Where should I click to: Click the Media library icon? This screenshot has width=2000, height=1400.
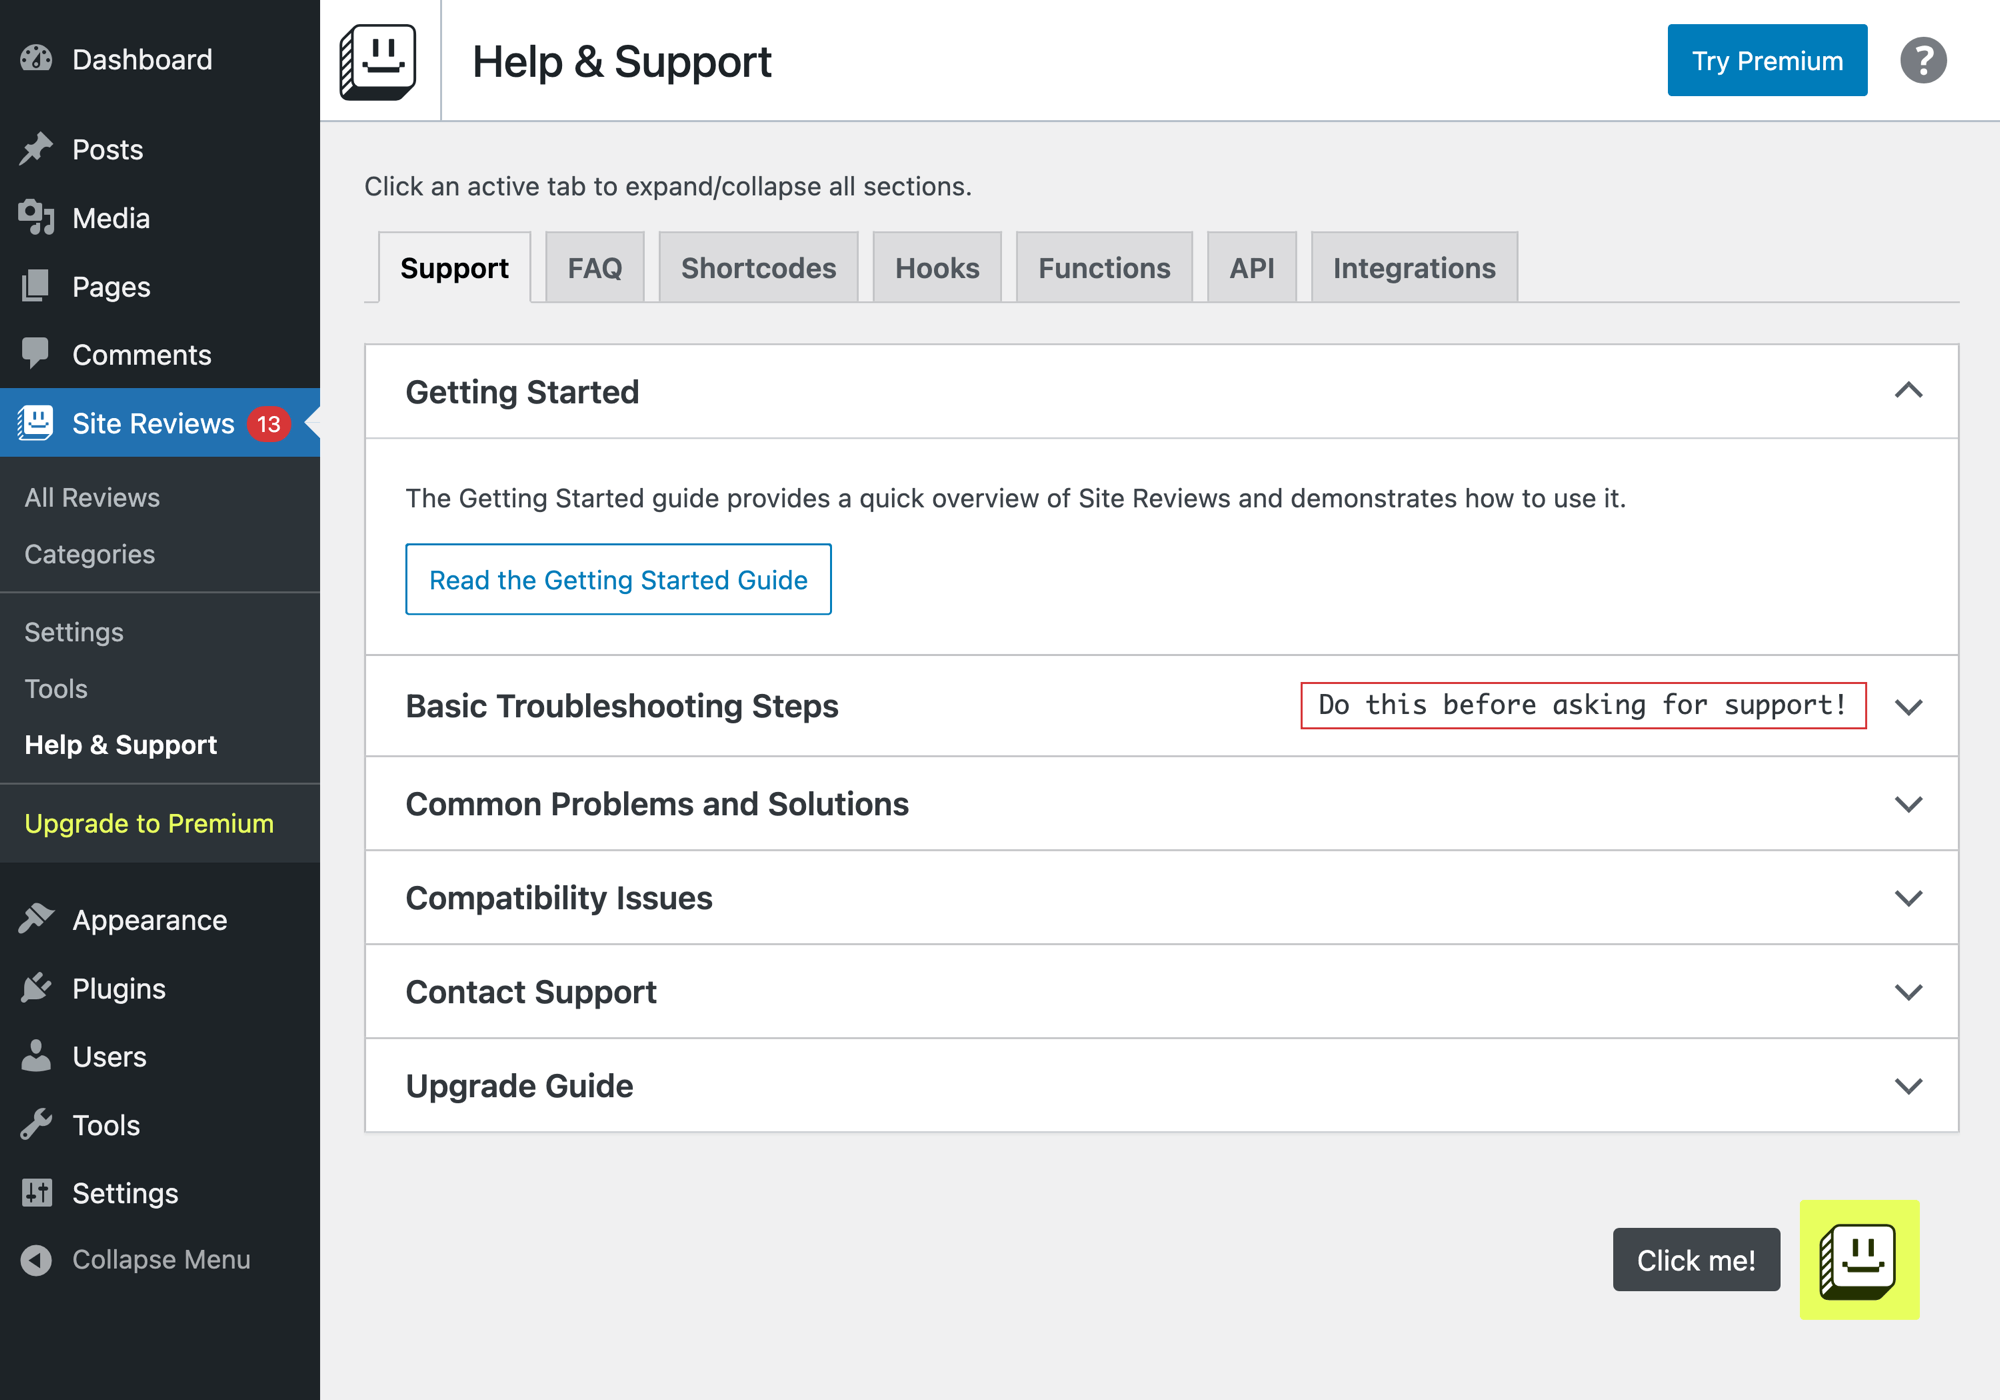tap(37, 218)
